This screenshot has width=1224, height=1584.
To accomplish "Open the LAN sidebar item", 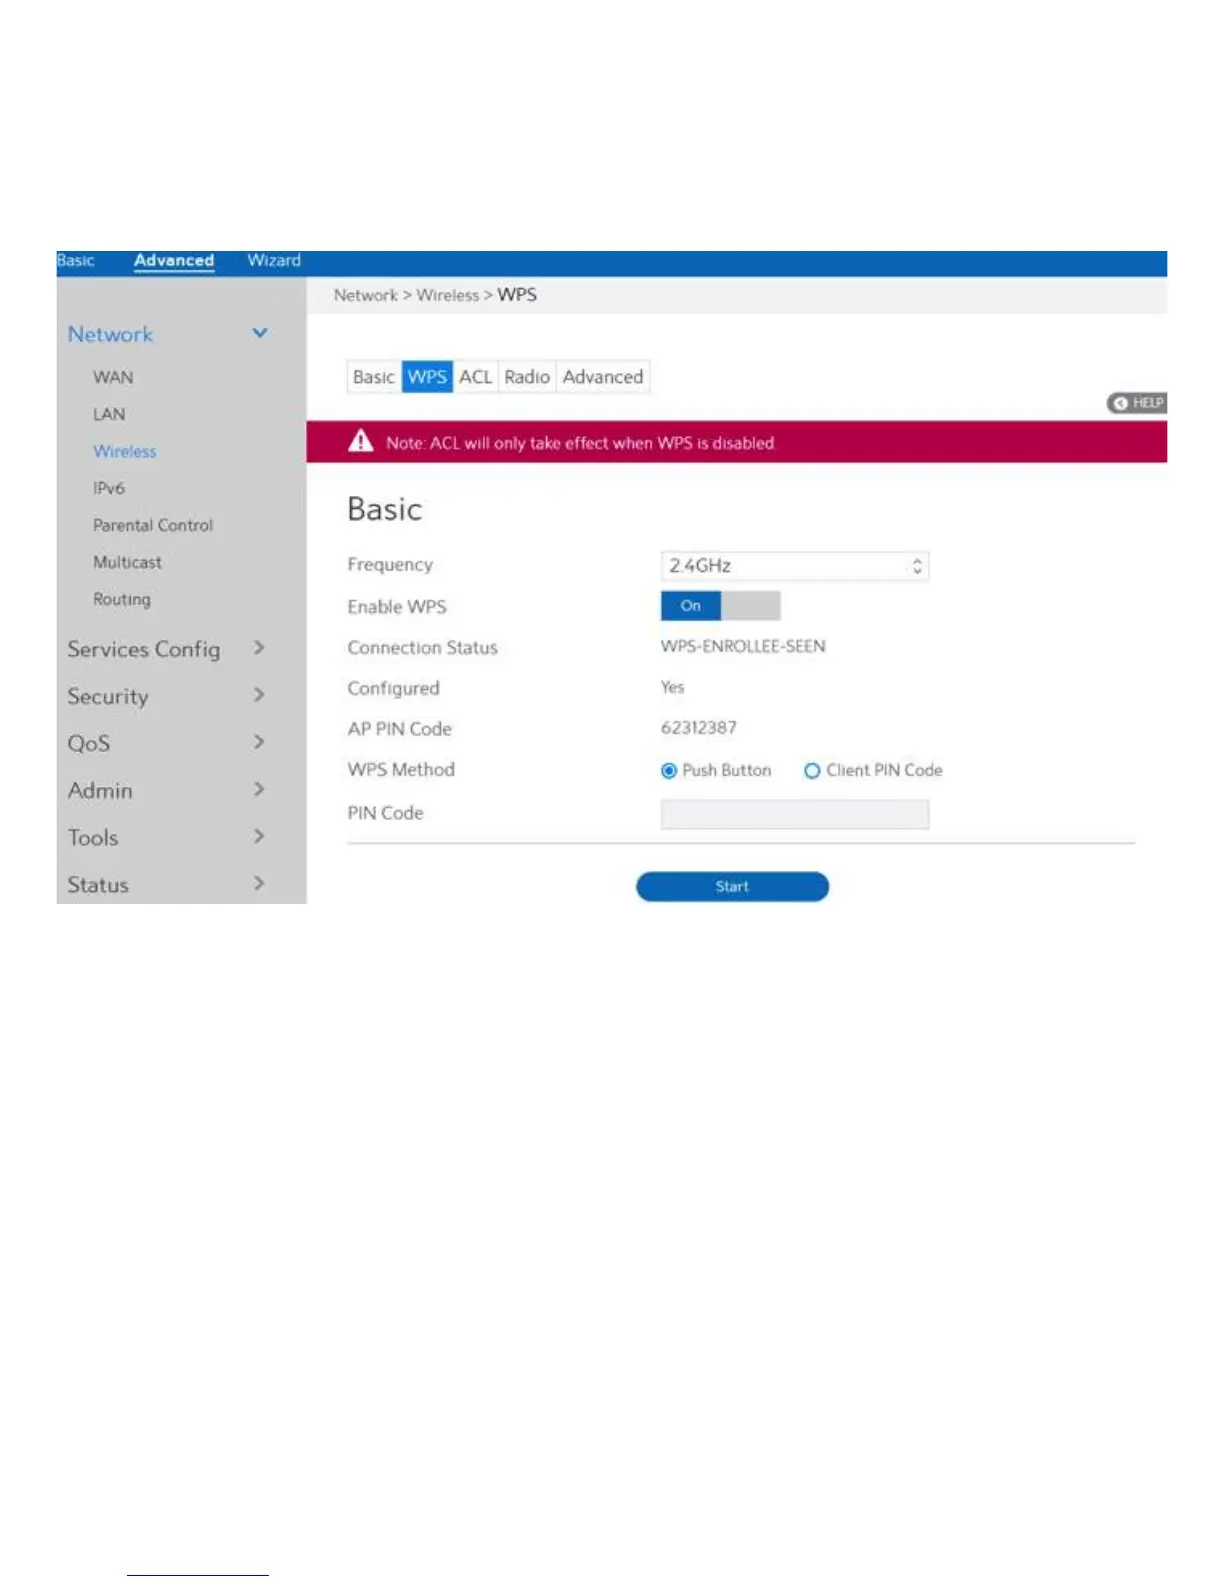I will coord(109,415).
